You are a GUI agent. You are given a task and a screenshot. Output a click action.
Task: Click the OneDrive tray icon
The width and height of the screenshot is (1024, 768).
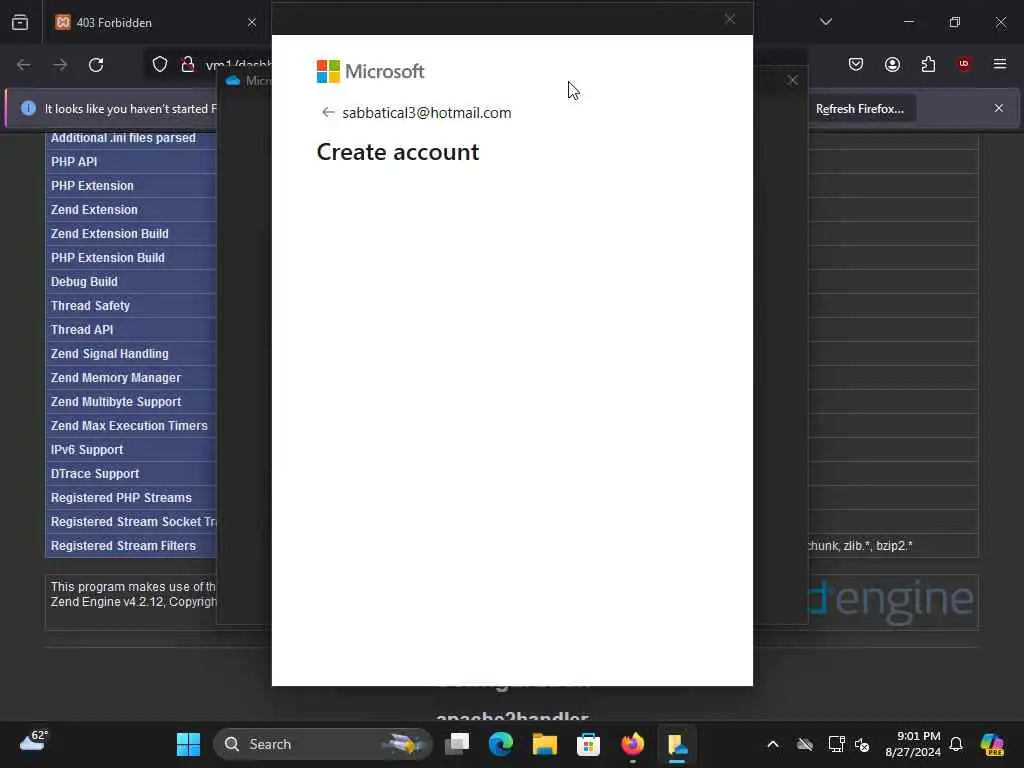coord(805,744)
